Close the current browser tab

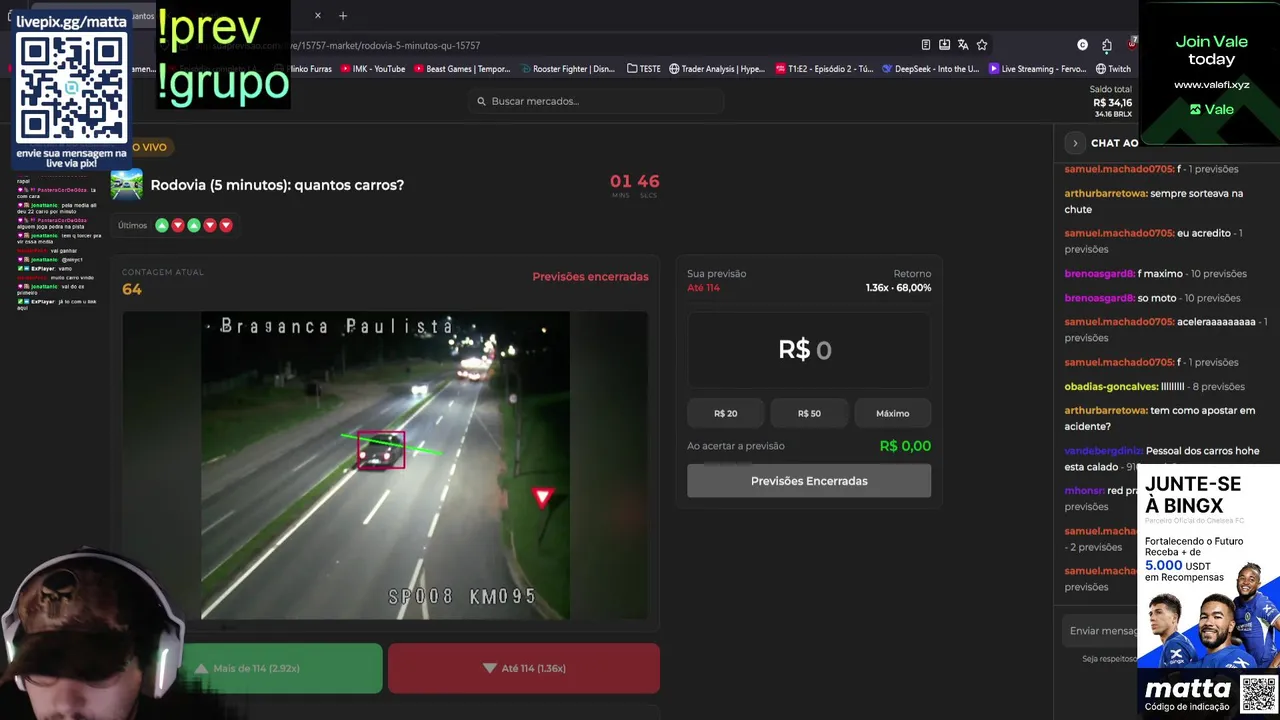click(318, 15)
